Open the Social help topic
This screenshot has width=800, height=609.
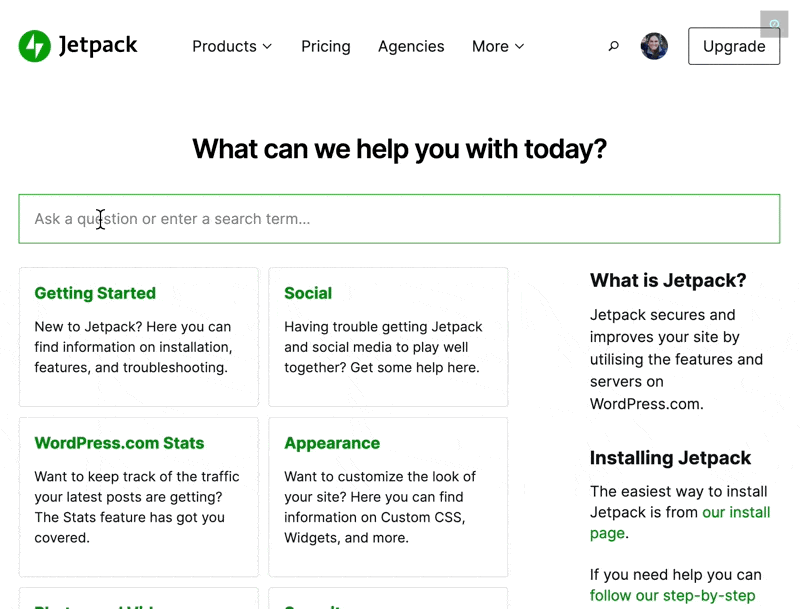click(308, 293)
